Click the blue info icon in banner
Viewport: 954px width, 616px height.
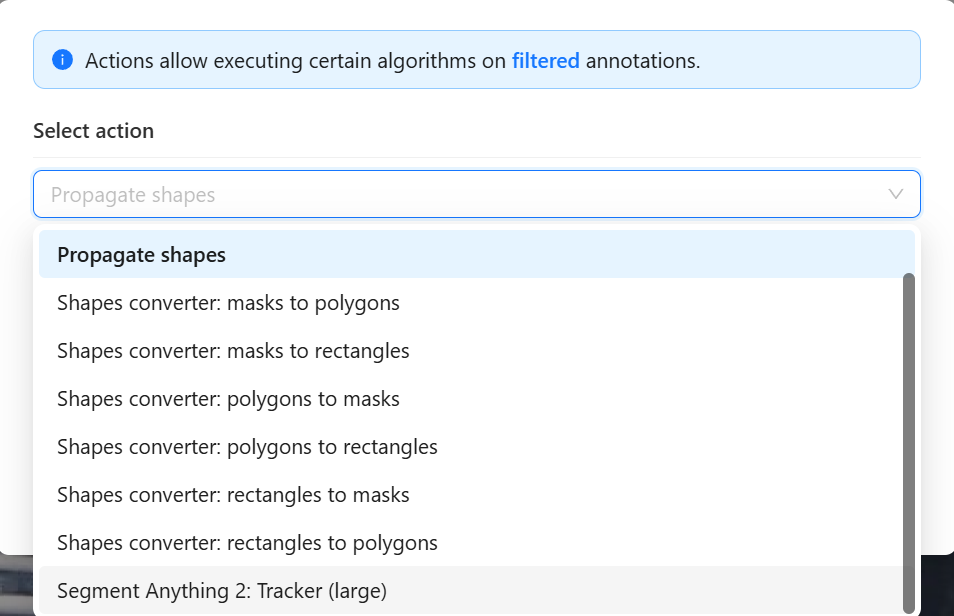click(x=62, y=60)
